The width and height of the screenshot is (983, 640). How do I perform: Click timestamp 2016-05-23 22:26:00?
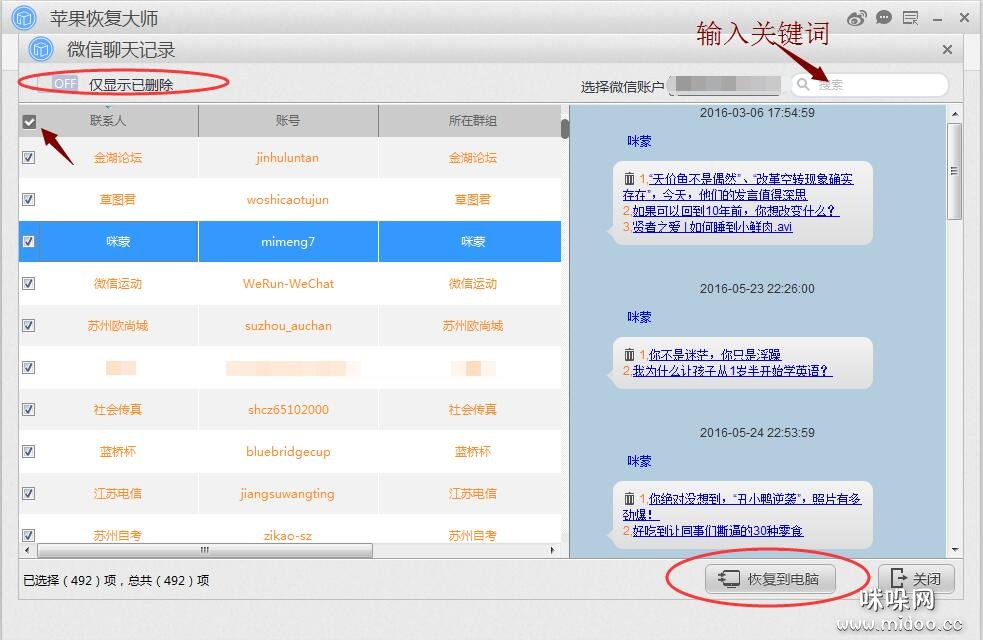point(757,288)
